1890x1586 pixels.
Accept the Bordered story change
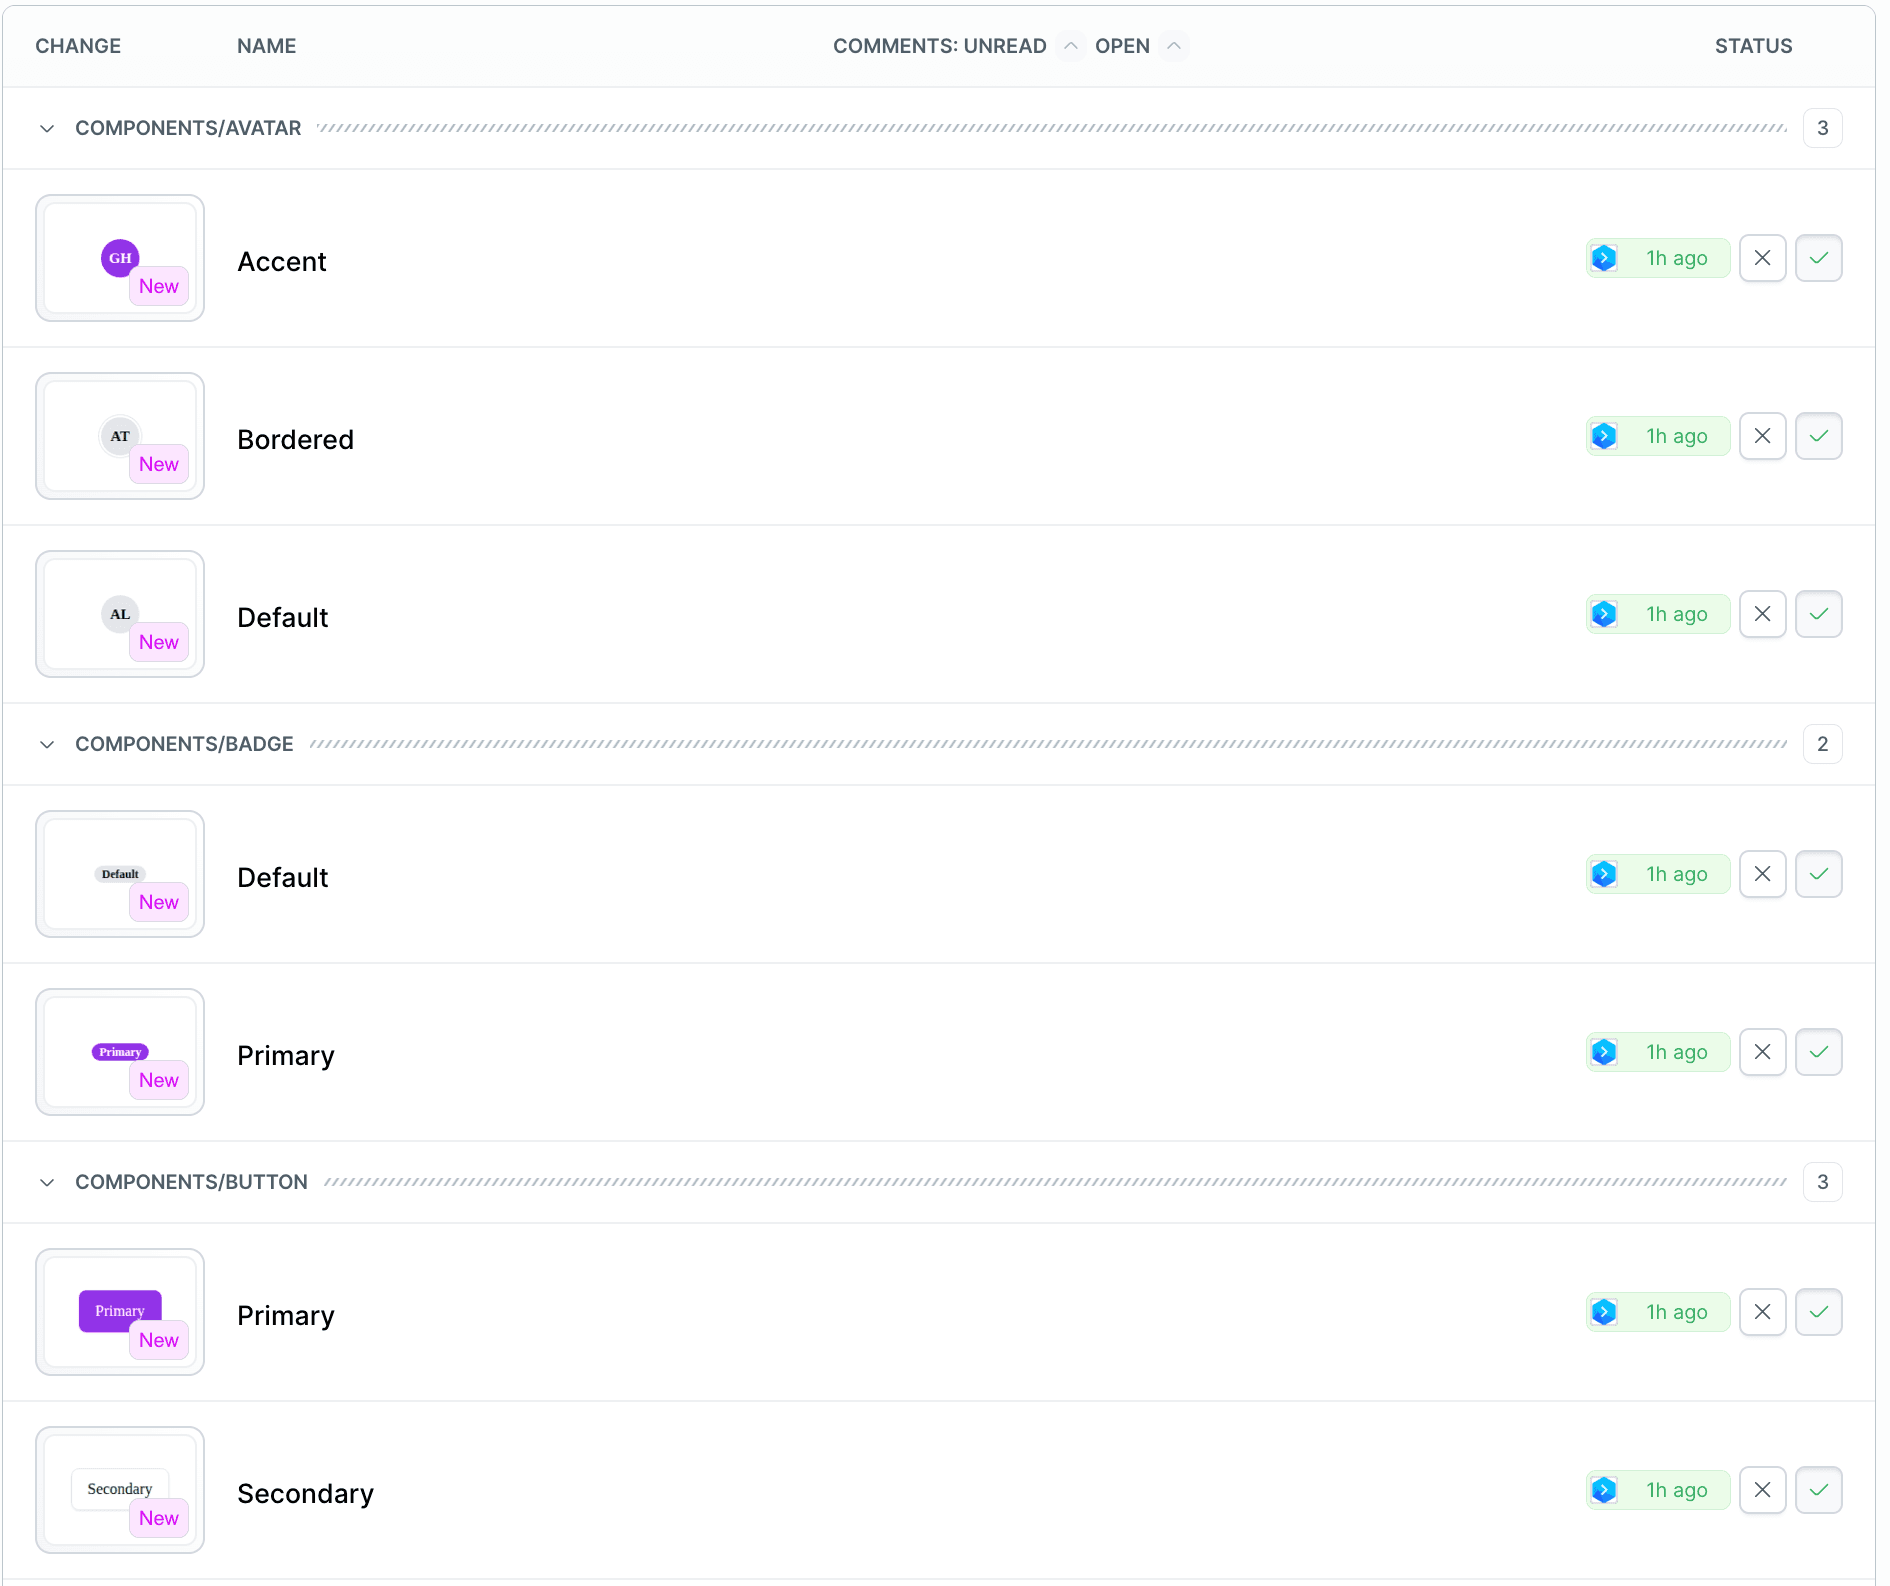(x=1818, y=436)
